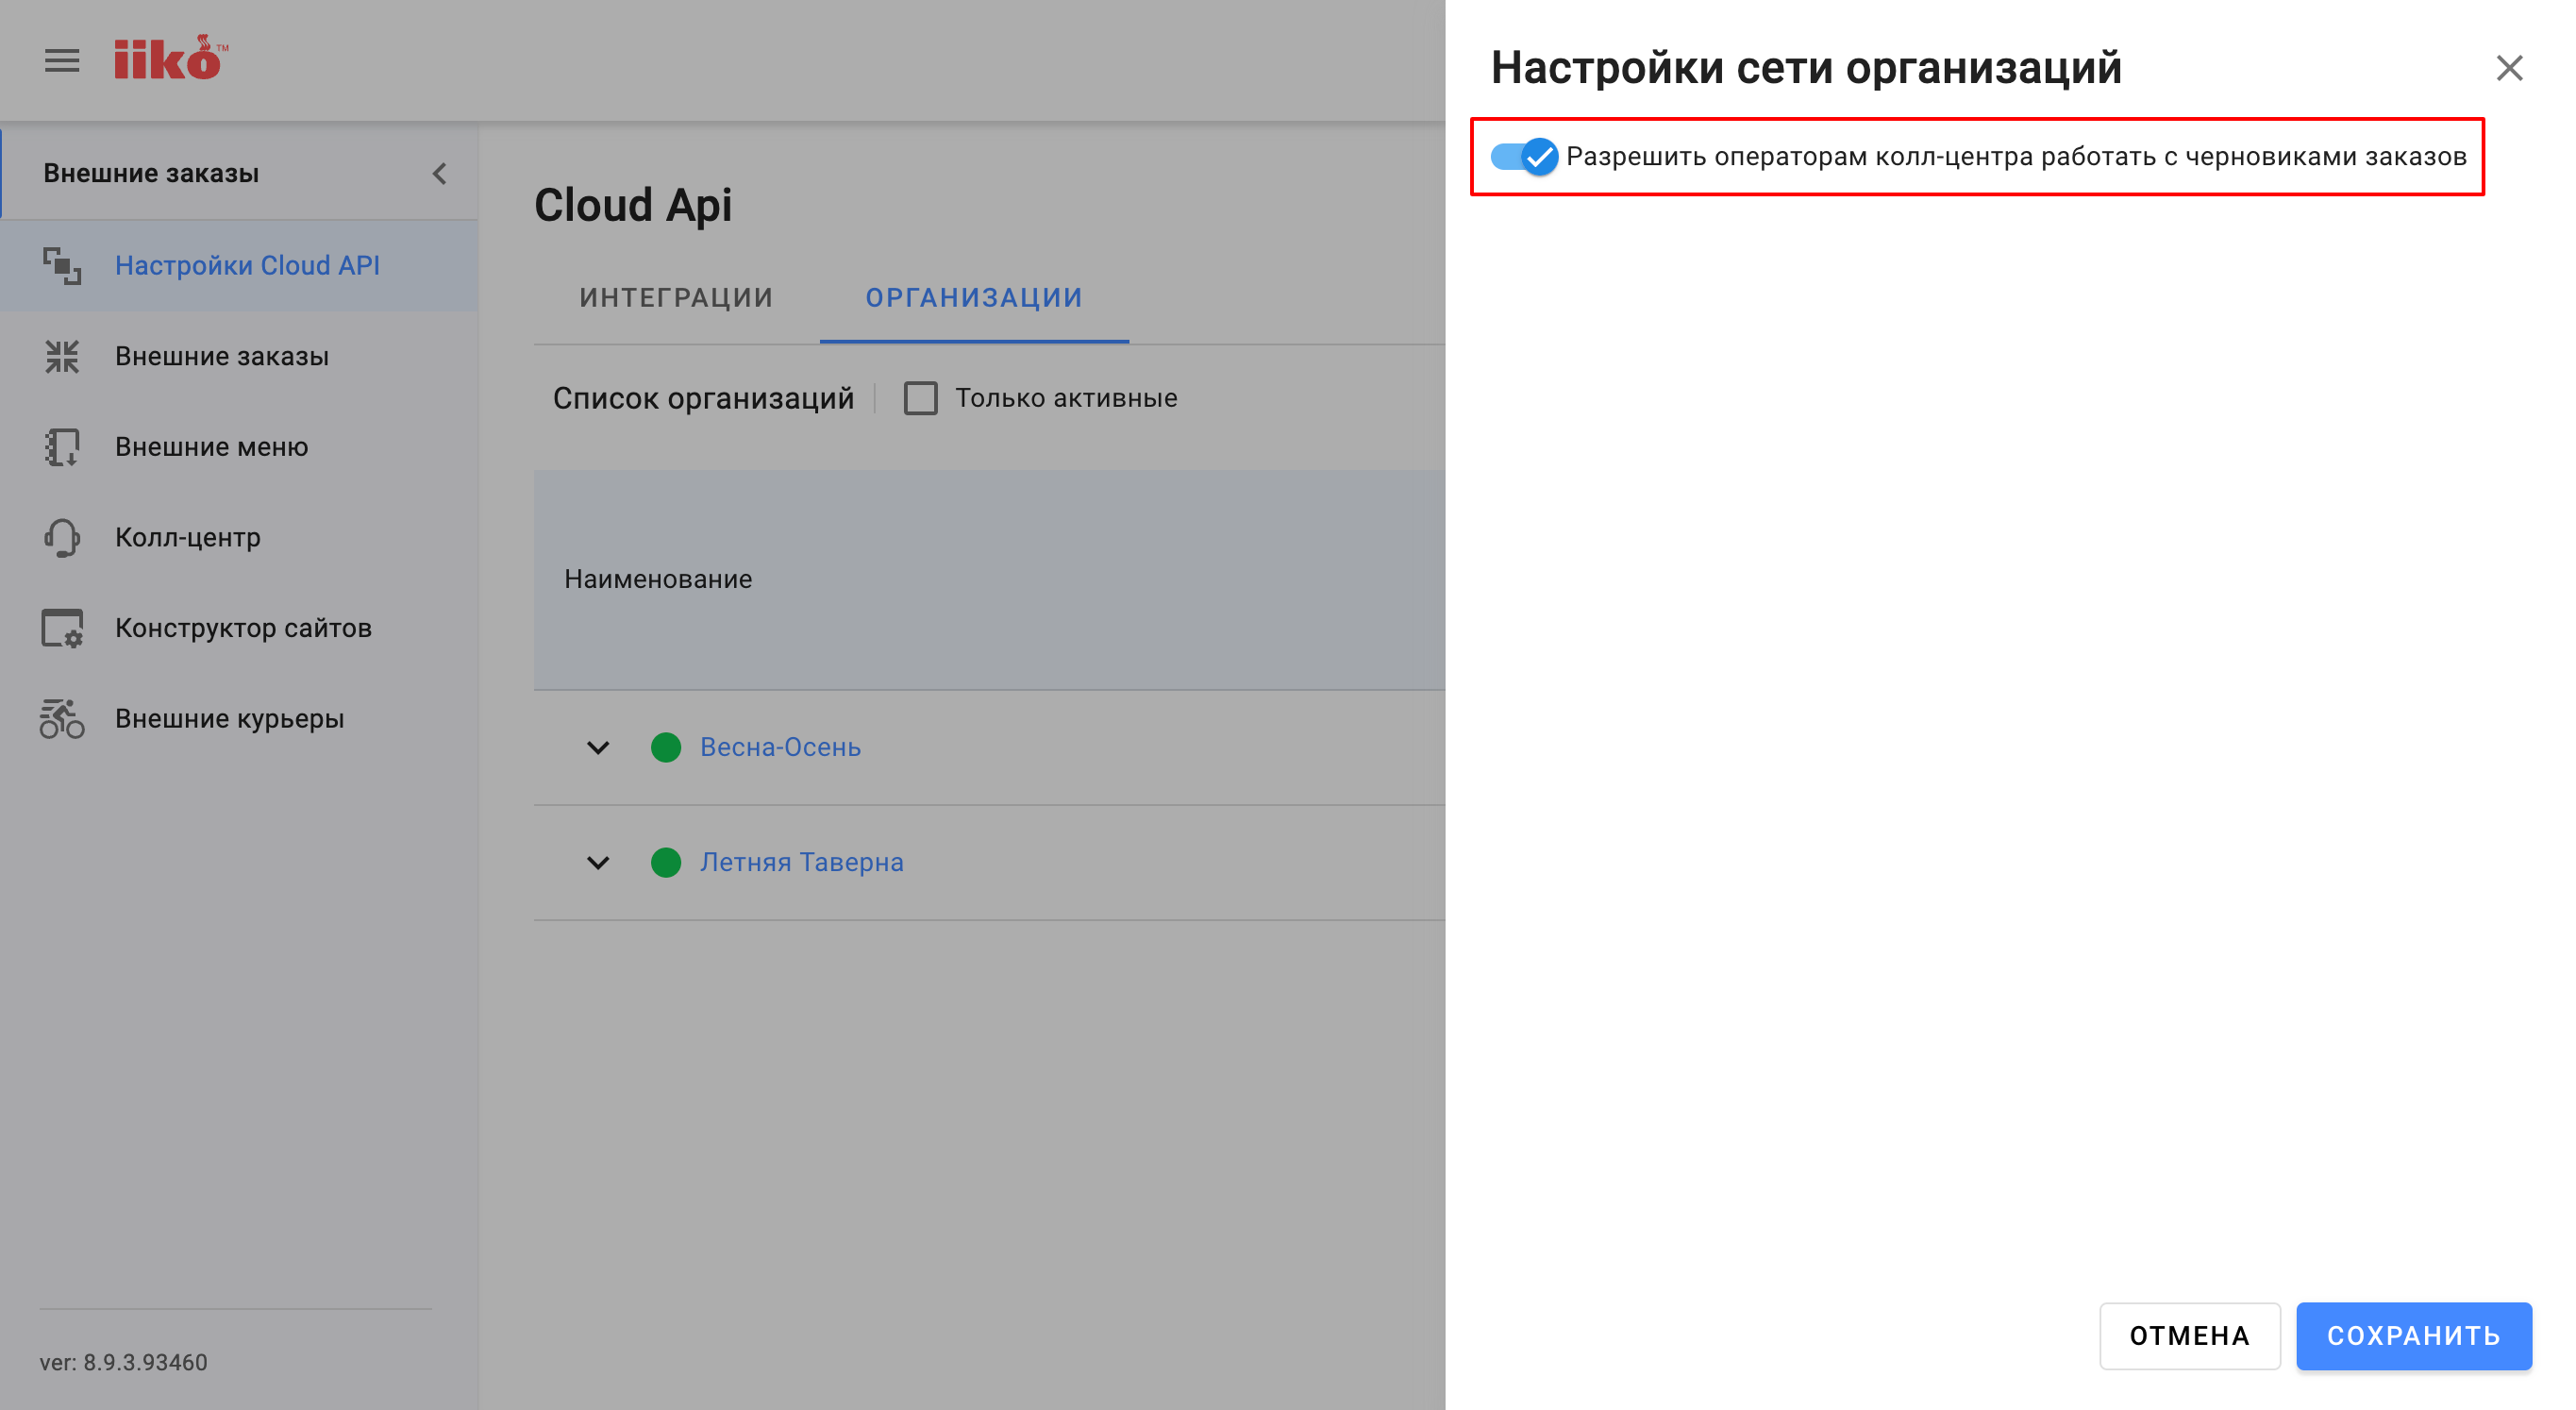Switch to the ИНТЕГРАЦИИ tab
Viewport: 2576px width, 1410px height.
click(676, 297)
